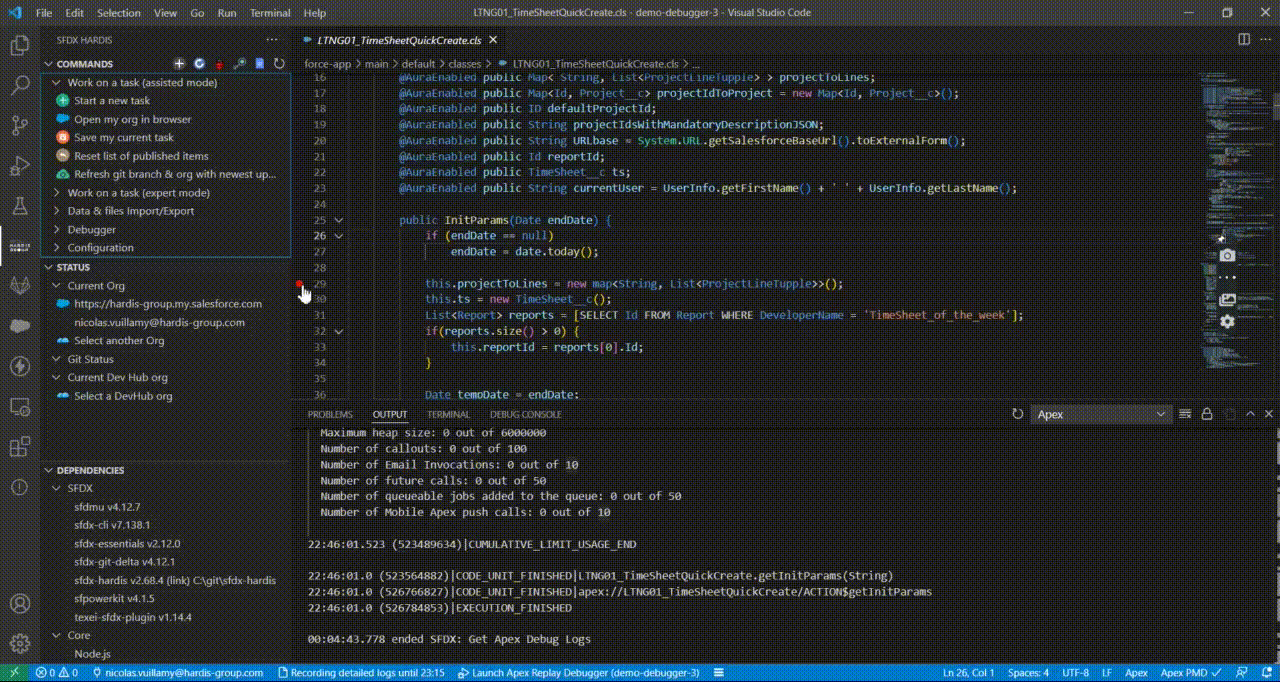Expand the Debugger commands group
The width and height of the screenshot is (1280, 682).
click(x=58, y=230)
